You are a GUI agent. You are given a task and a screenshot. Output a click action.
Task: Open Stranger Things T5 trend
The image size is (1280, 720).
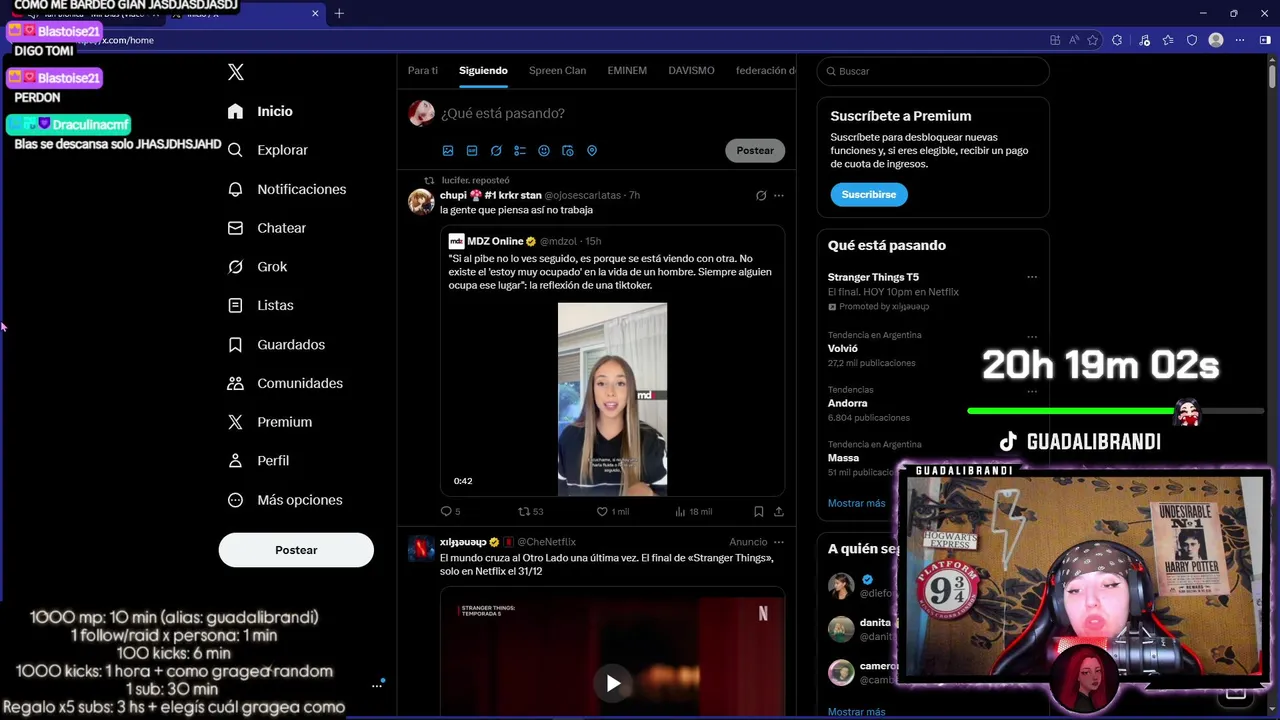point(873,277)
